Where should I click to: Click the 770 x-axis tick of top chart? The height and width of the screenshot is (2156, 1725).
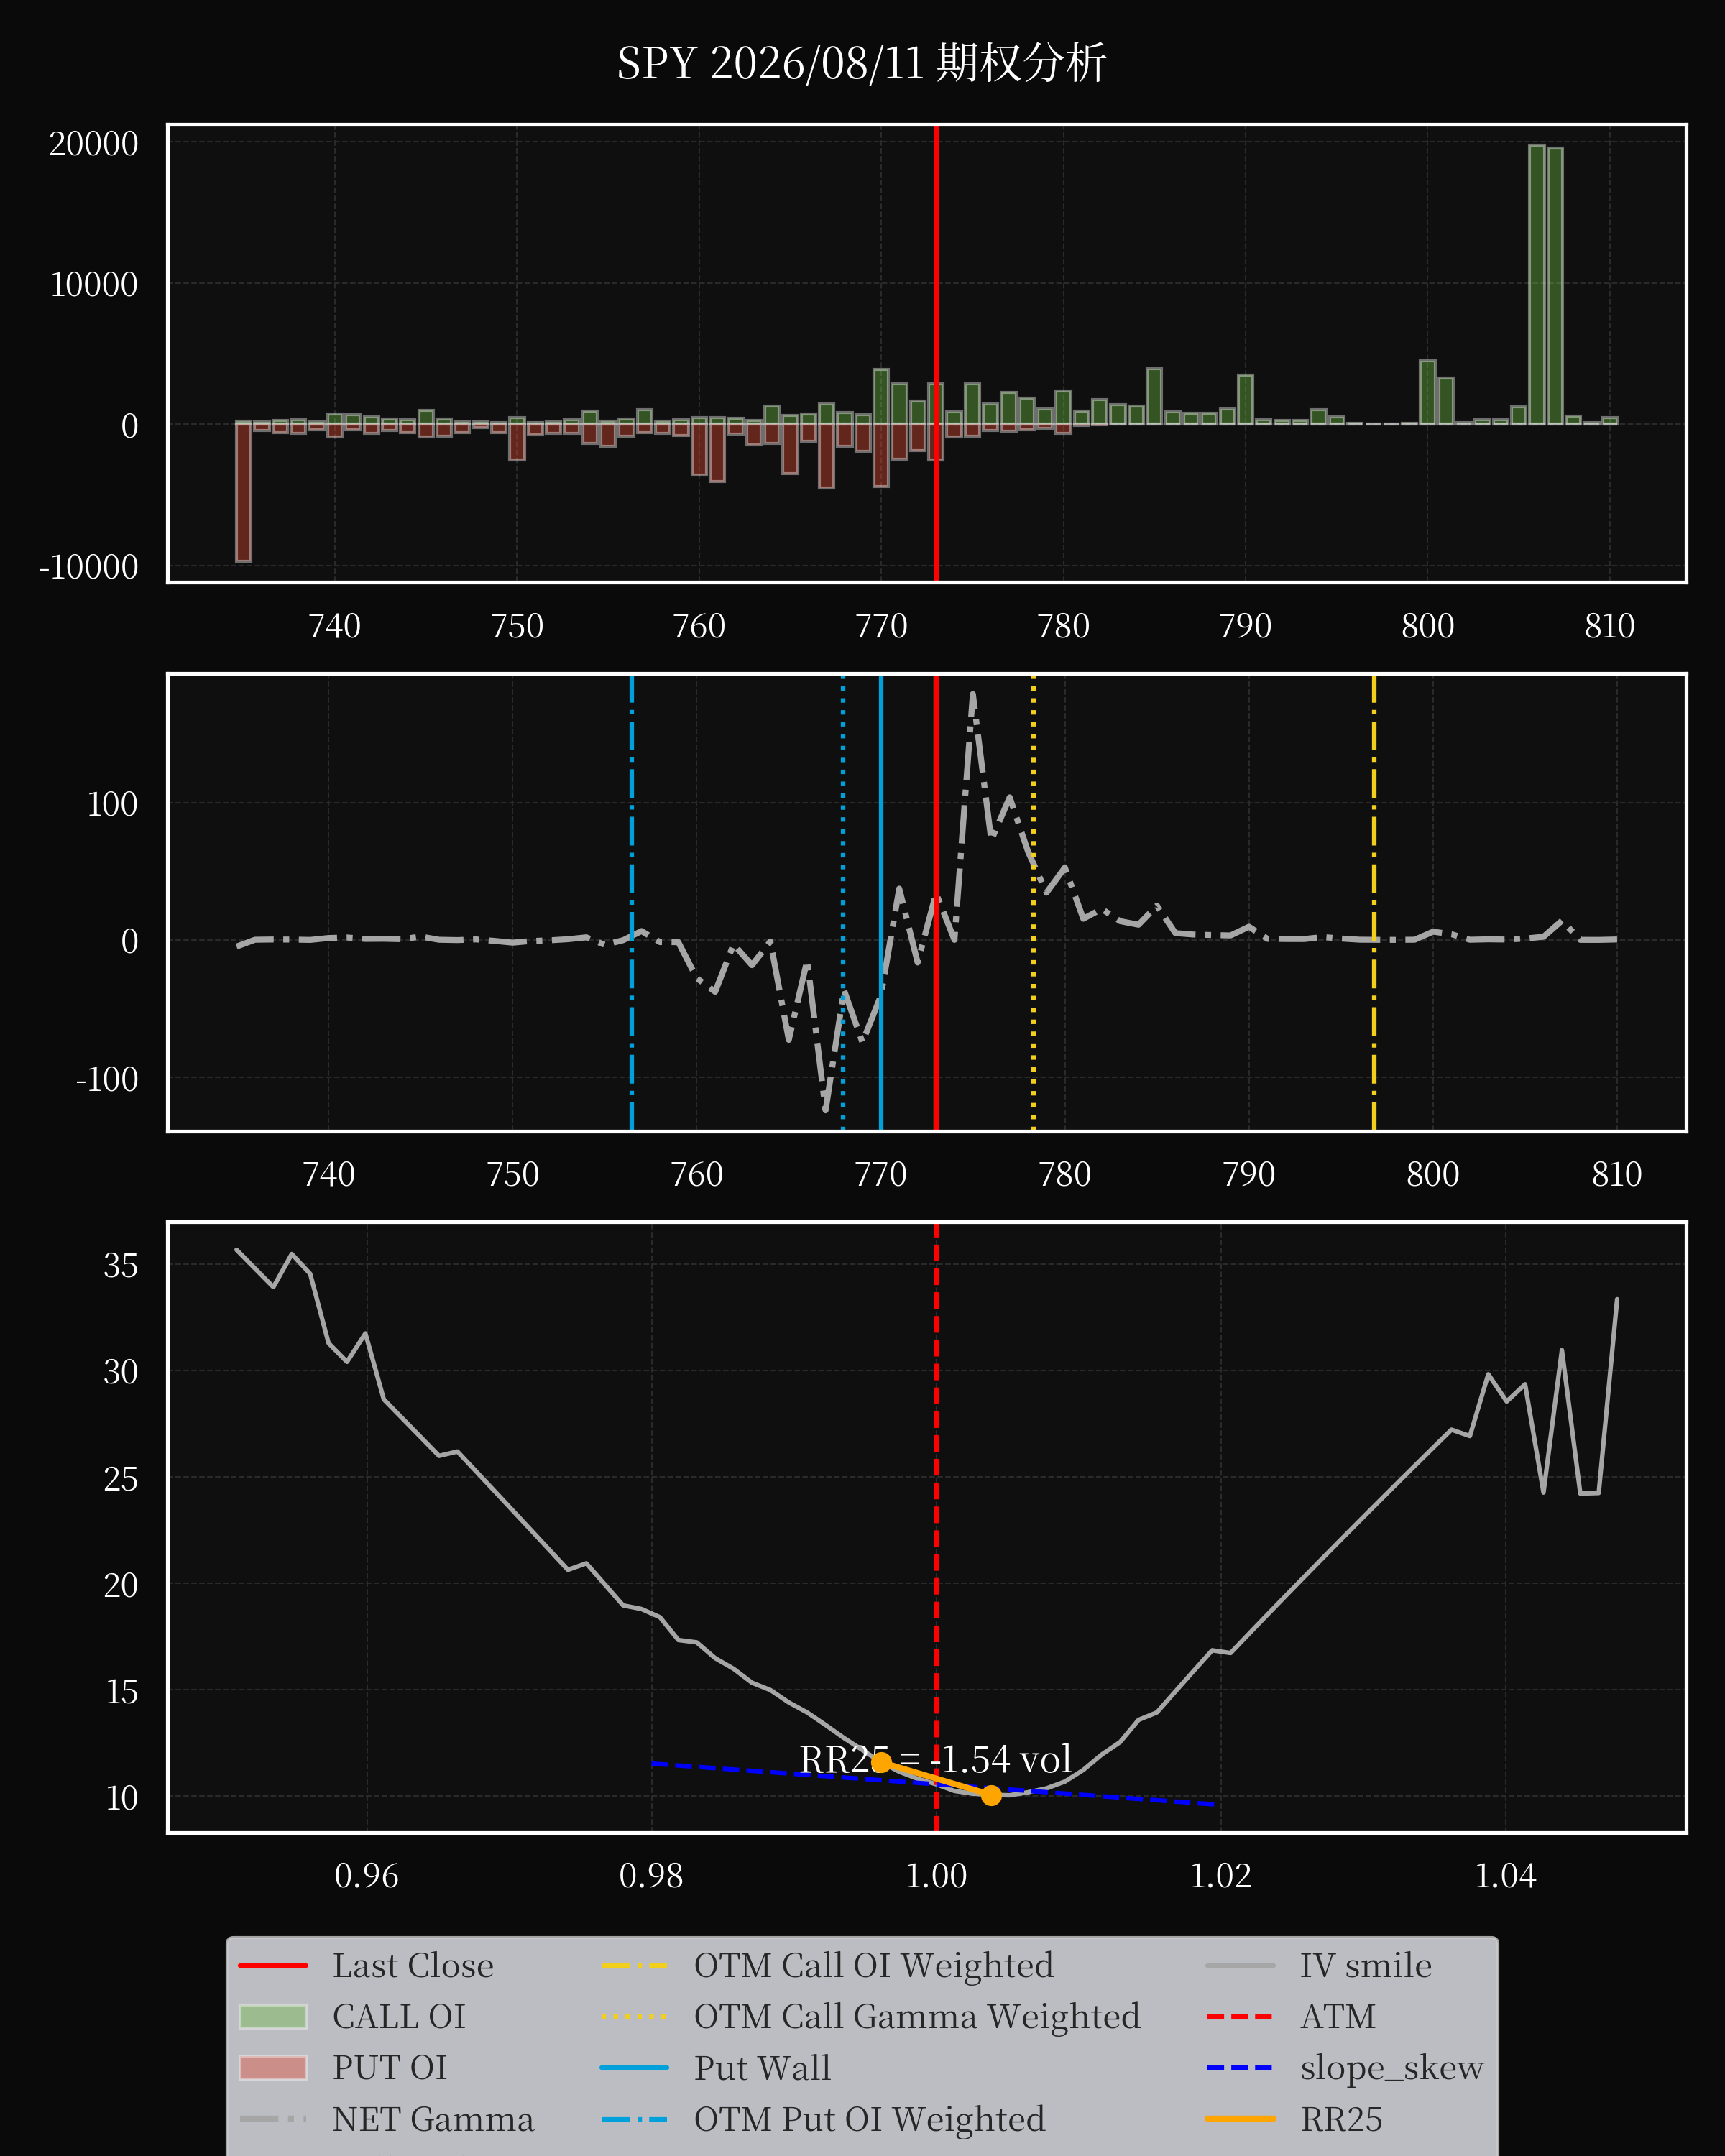coord(881,626)
